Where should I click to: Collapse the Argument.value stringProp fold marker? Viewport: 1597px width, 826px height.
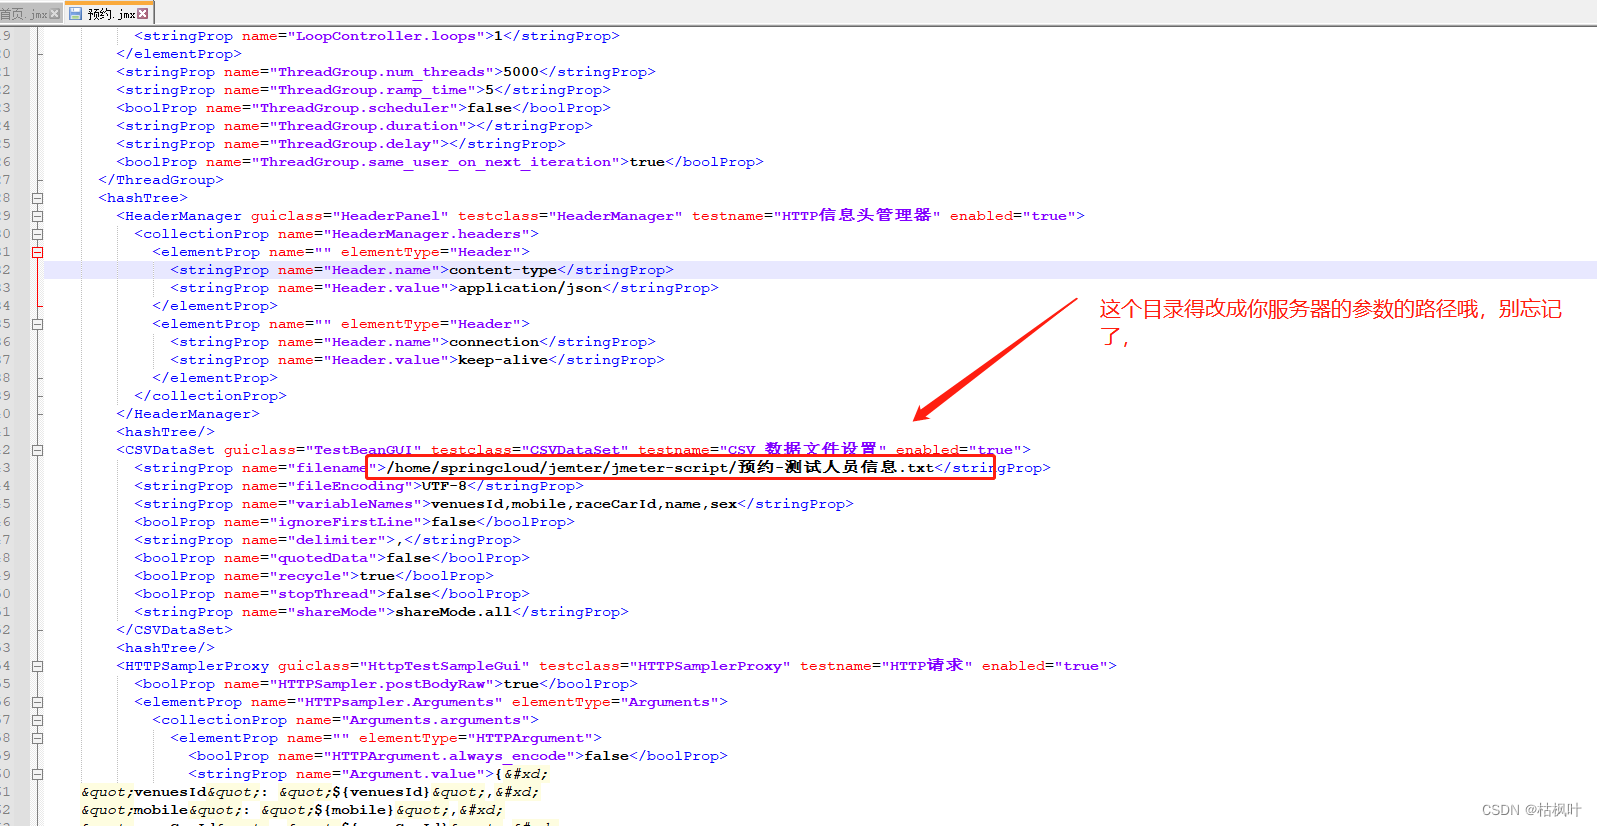(37, 774)
